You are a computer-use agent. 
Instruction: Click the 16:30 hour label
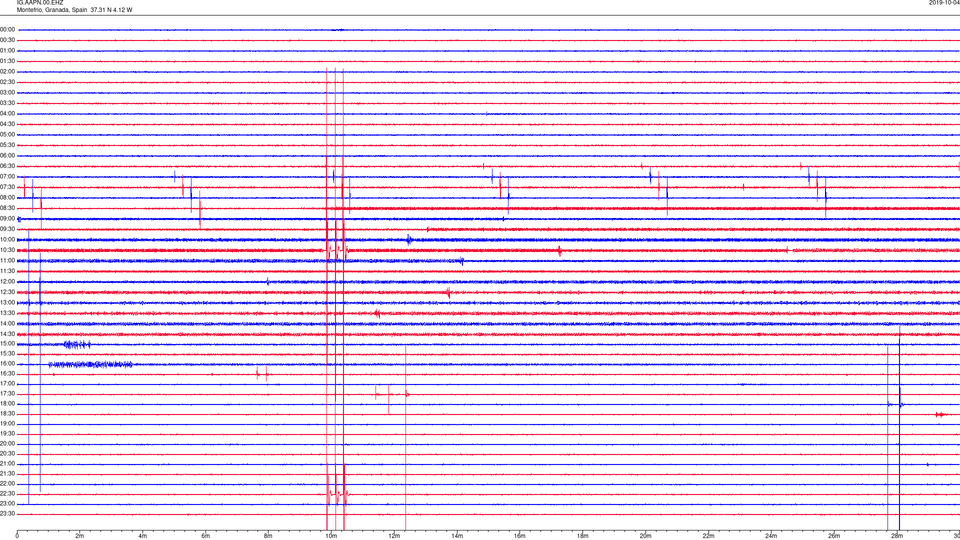[x=7, y=373]
